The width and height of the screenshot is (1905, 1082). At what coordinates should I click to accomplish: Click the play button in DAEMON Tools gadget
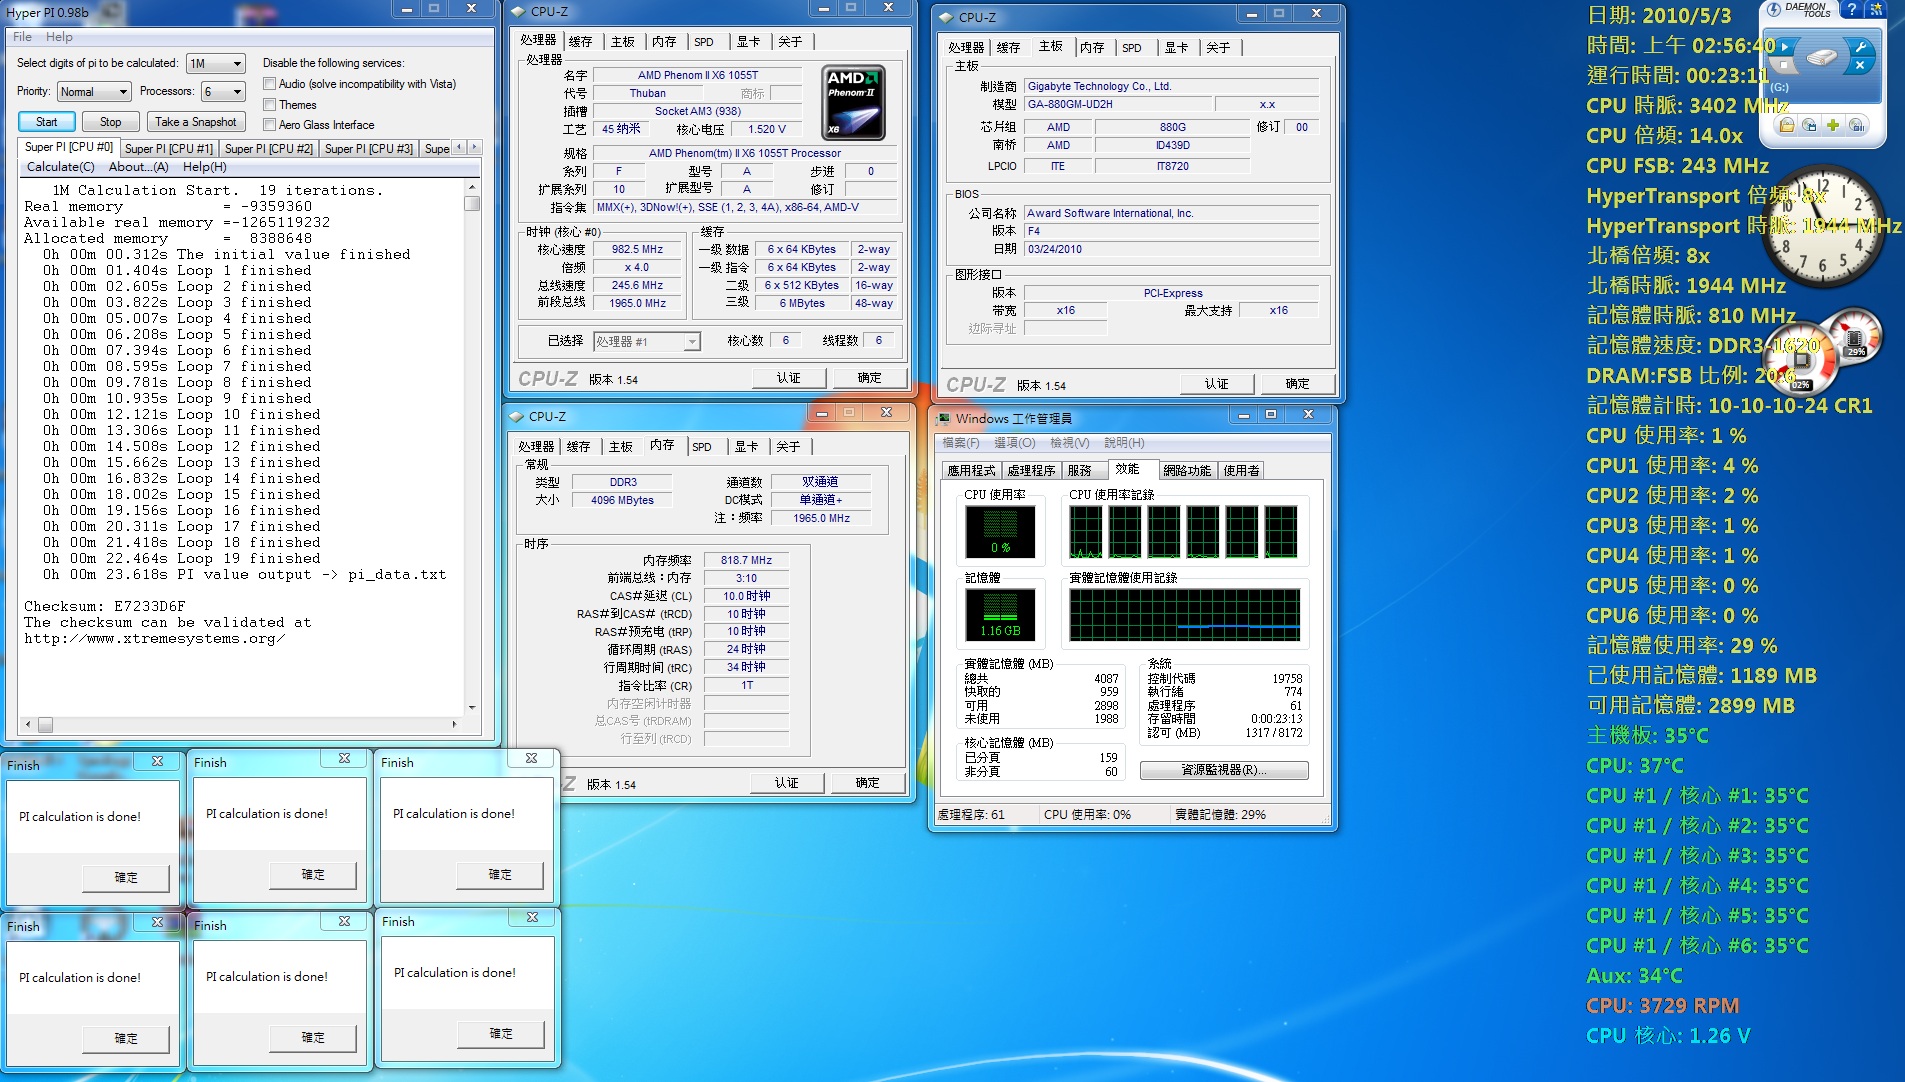click(x=1784, y=46)
